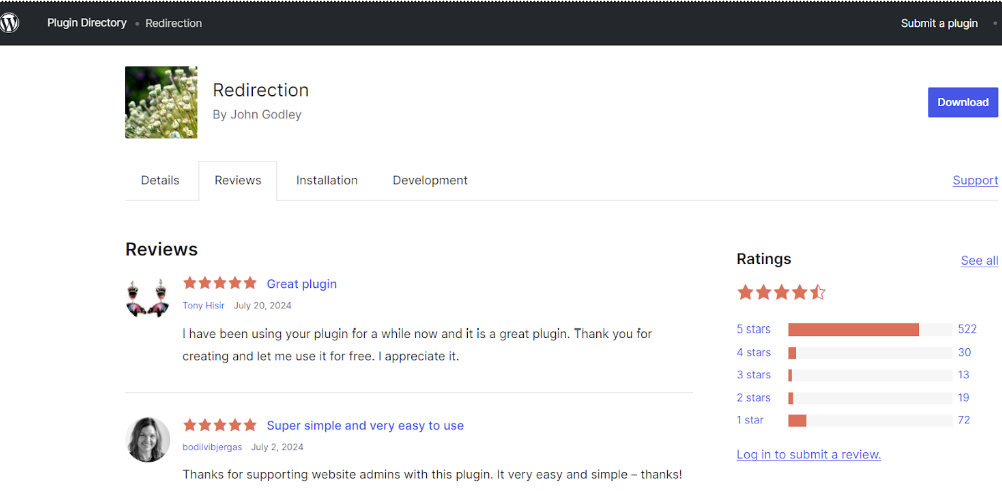
Task: Filter reviews by 1 star link
Action: pyautogui.click(x=750, y=420)
